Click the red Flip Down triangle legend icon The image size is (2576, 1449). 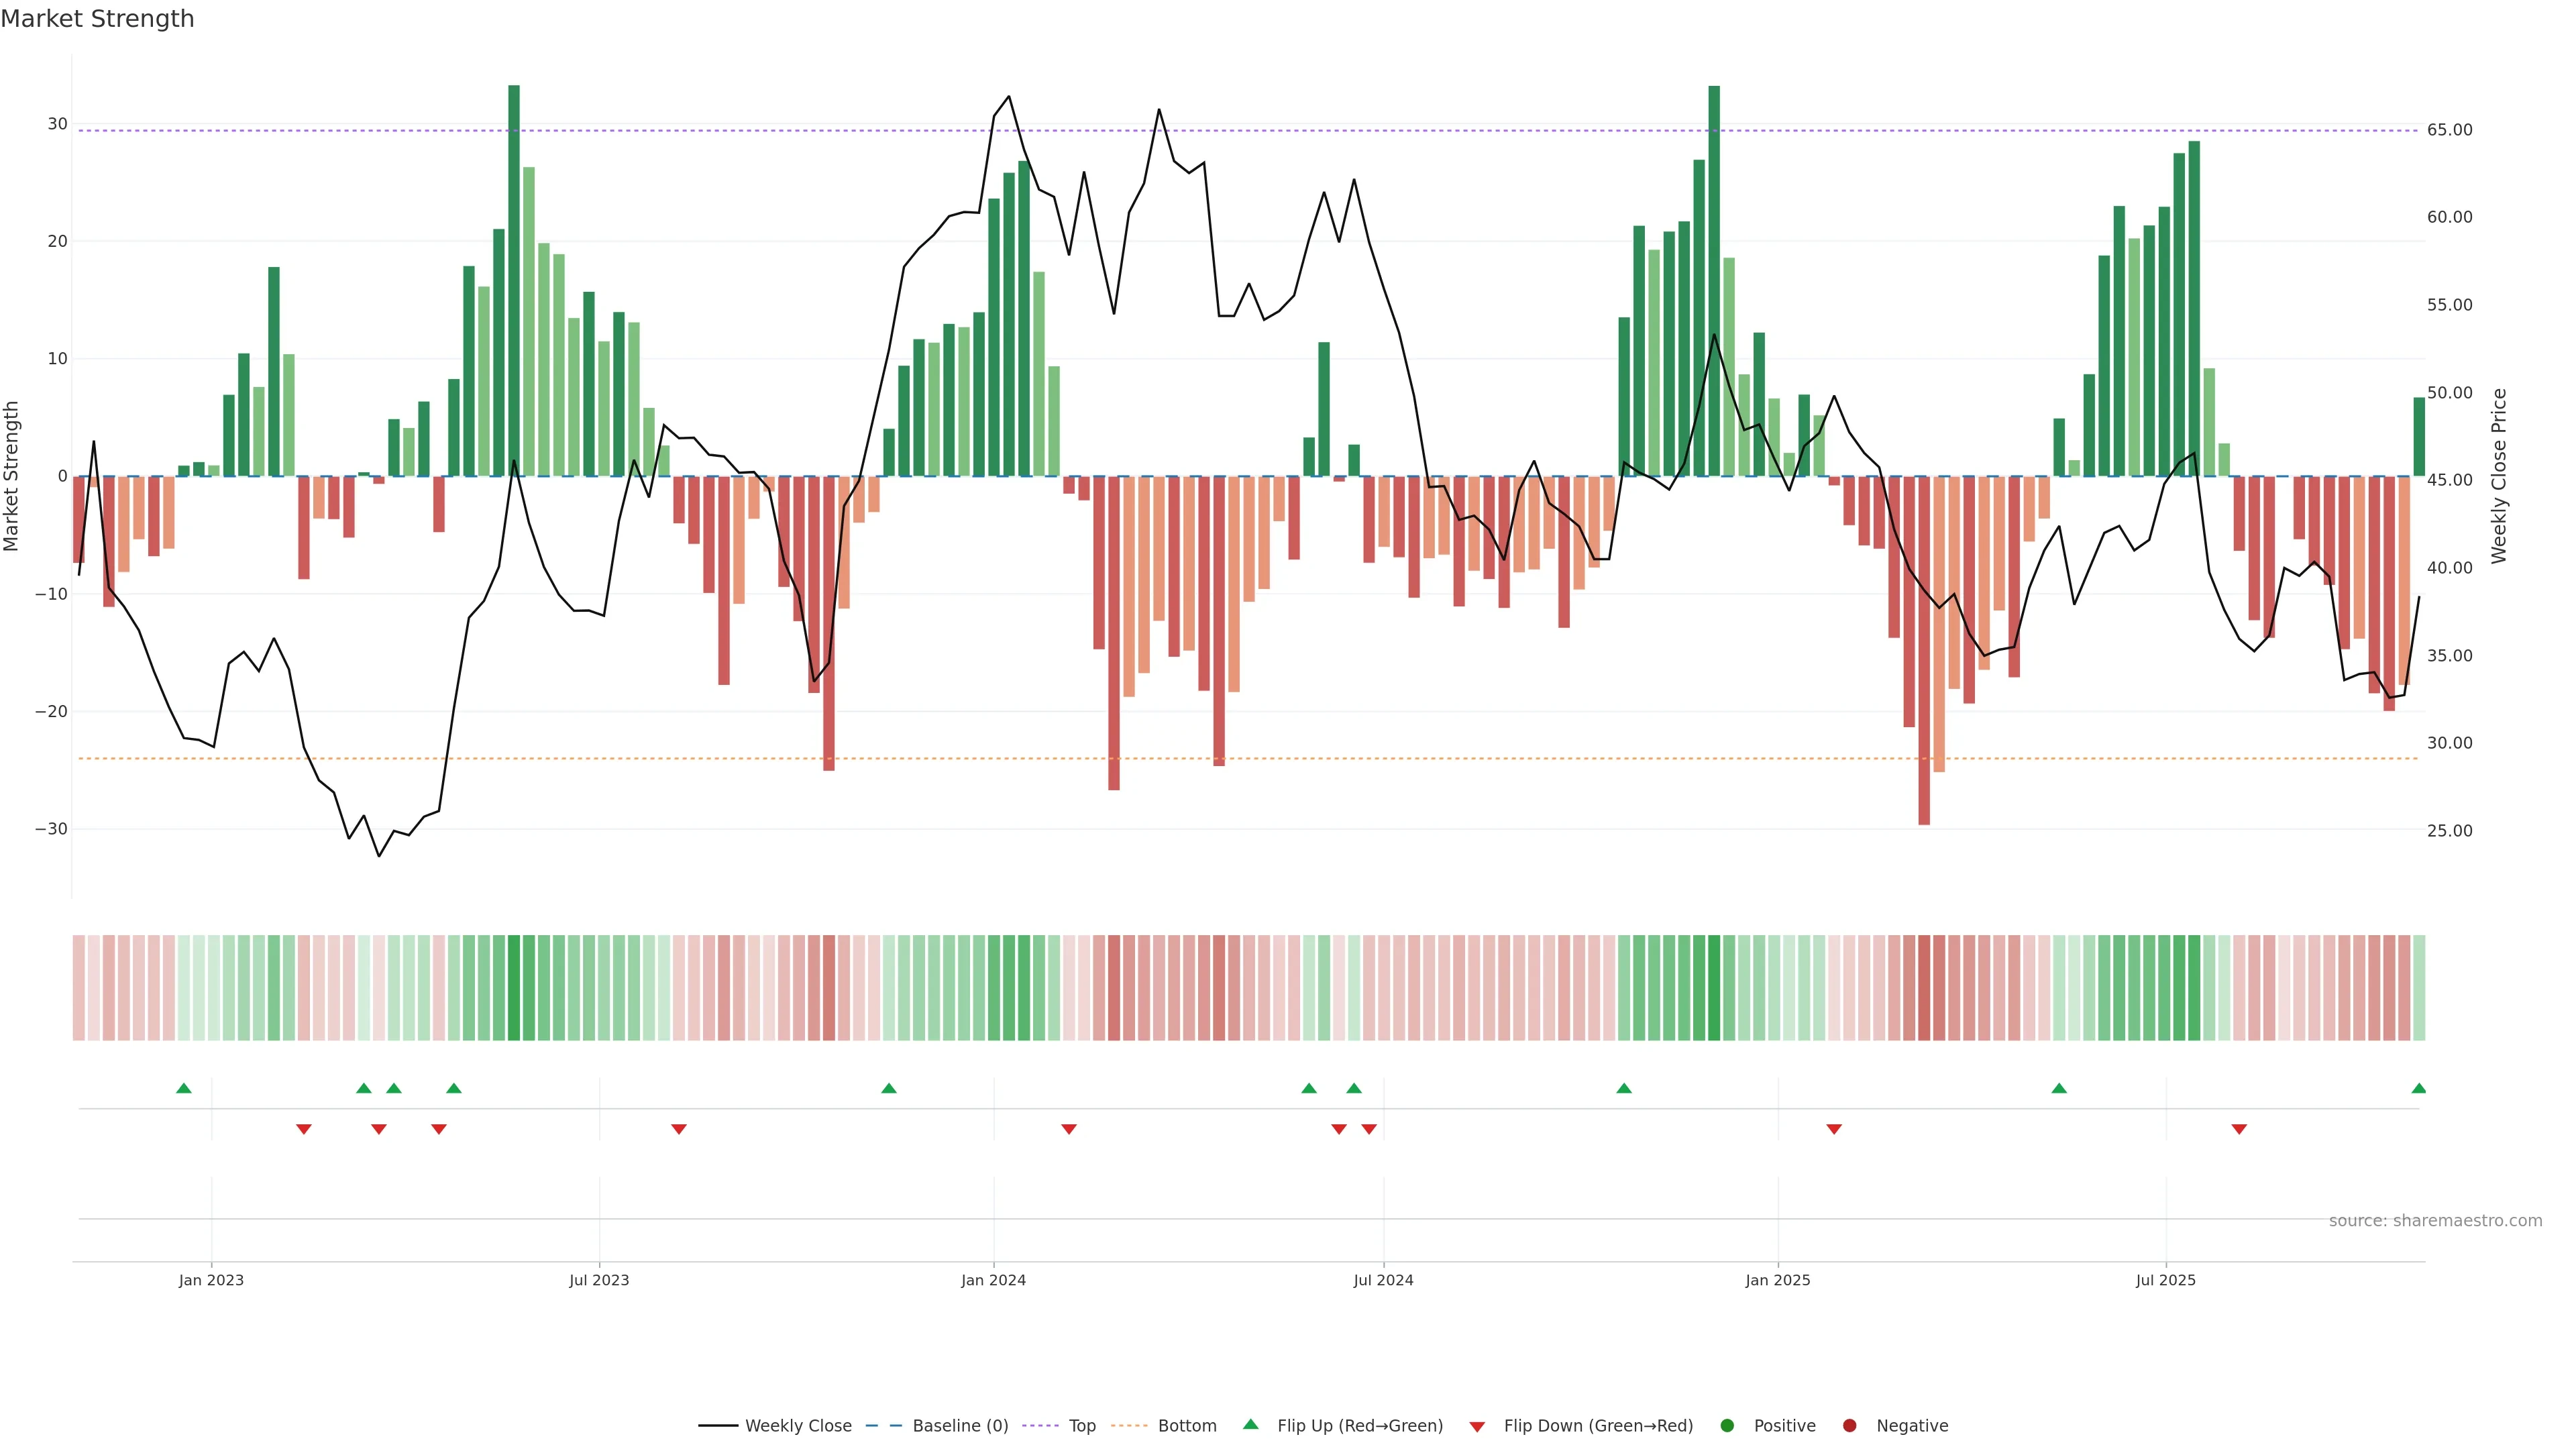1477,1427
